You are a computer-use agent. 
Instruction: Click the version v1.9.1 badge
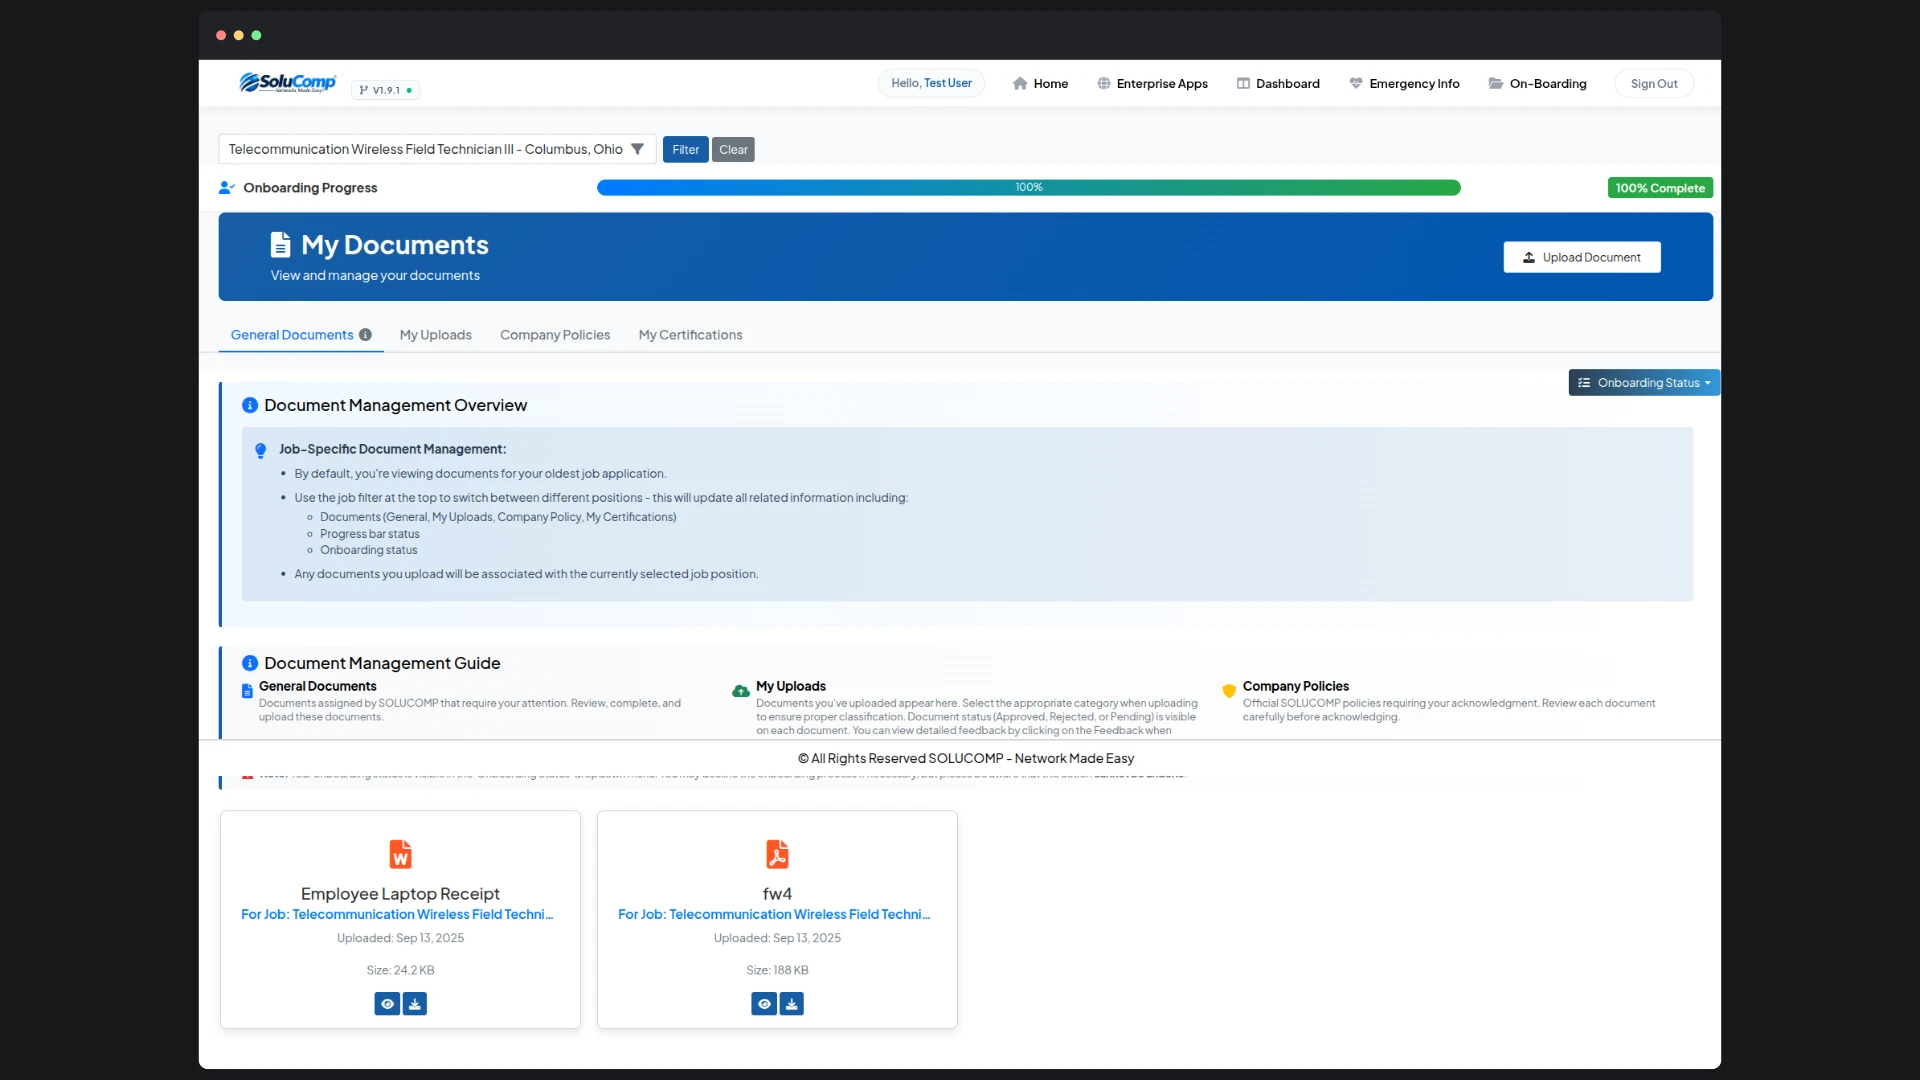(385, 90)
